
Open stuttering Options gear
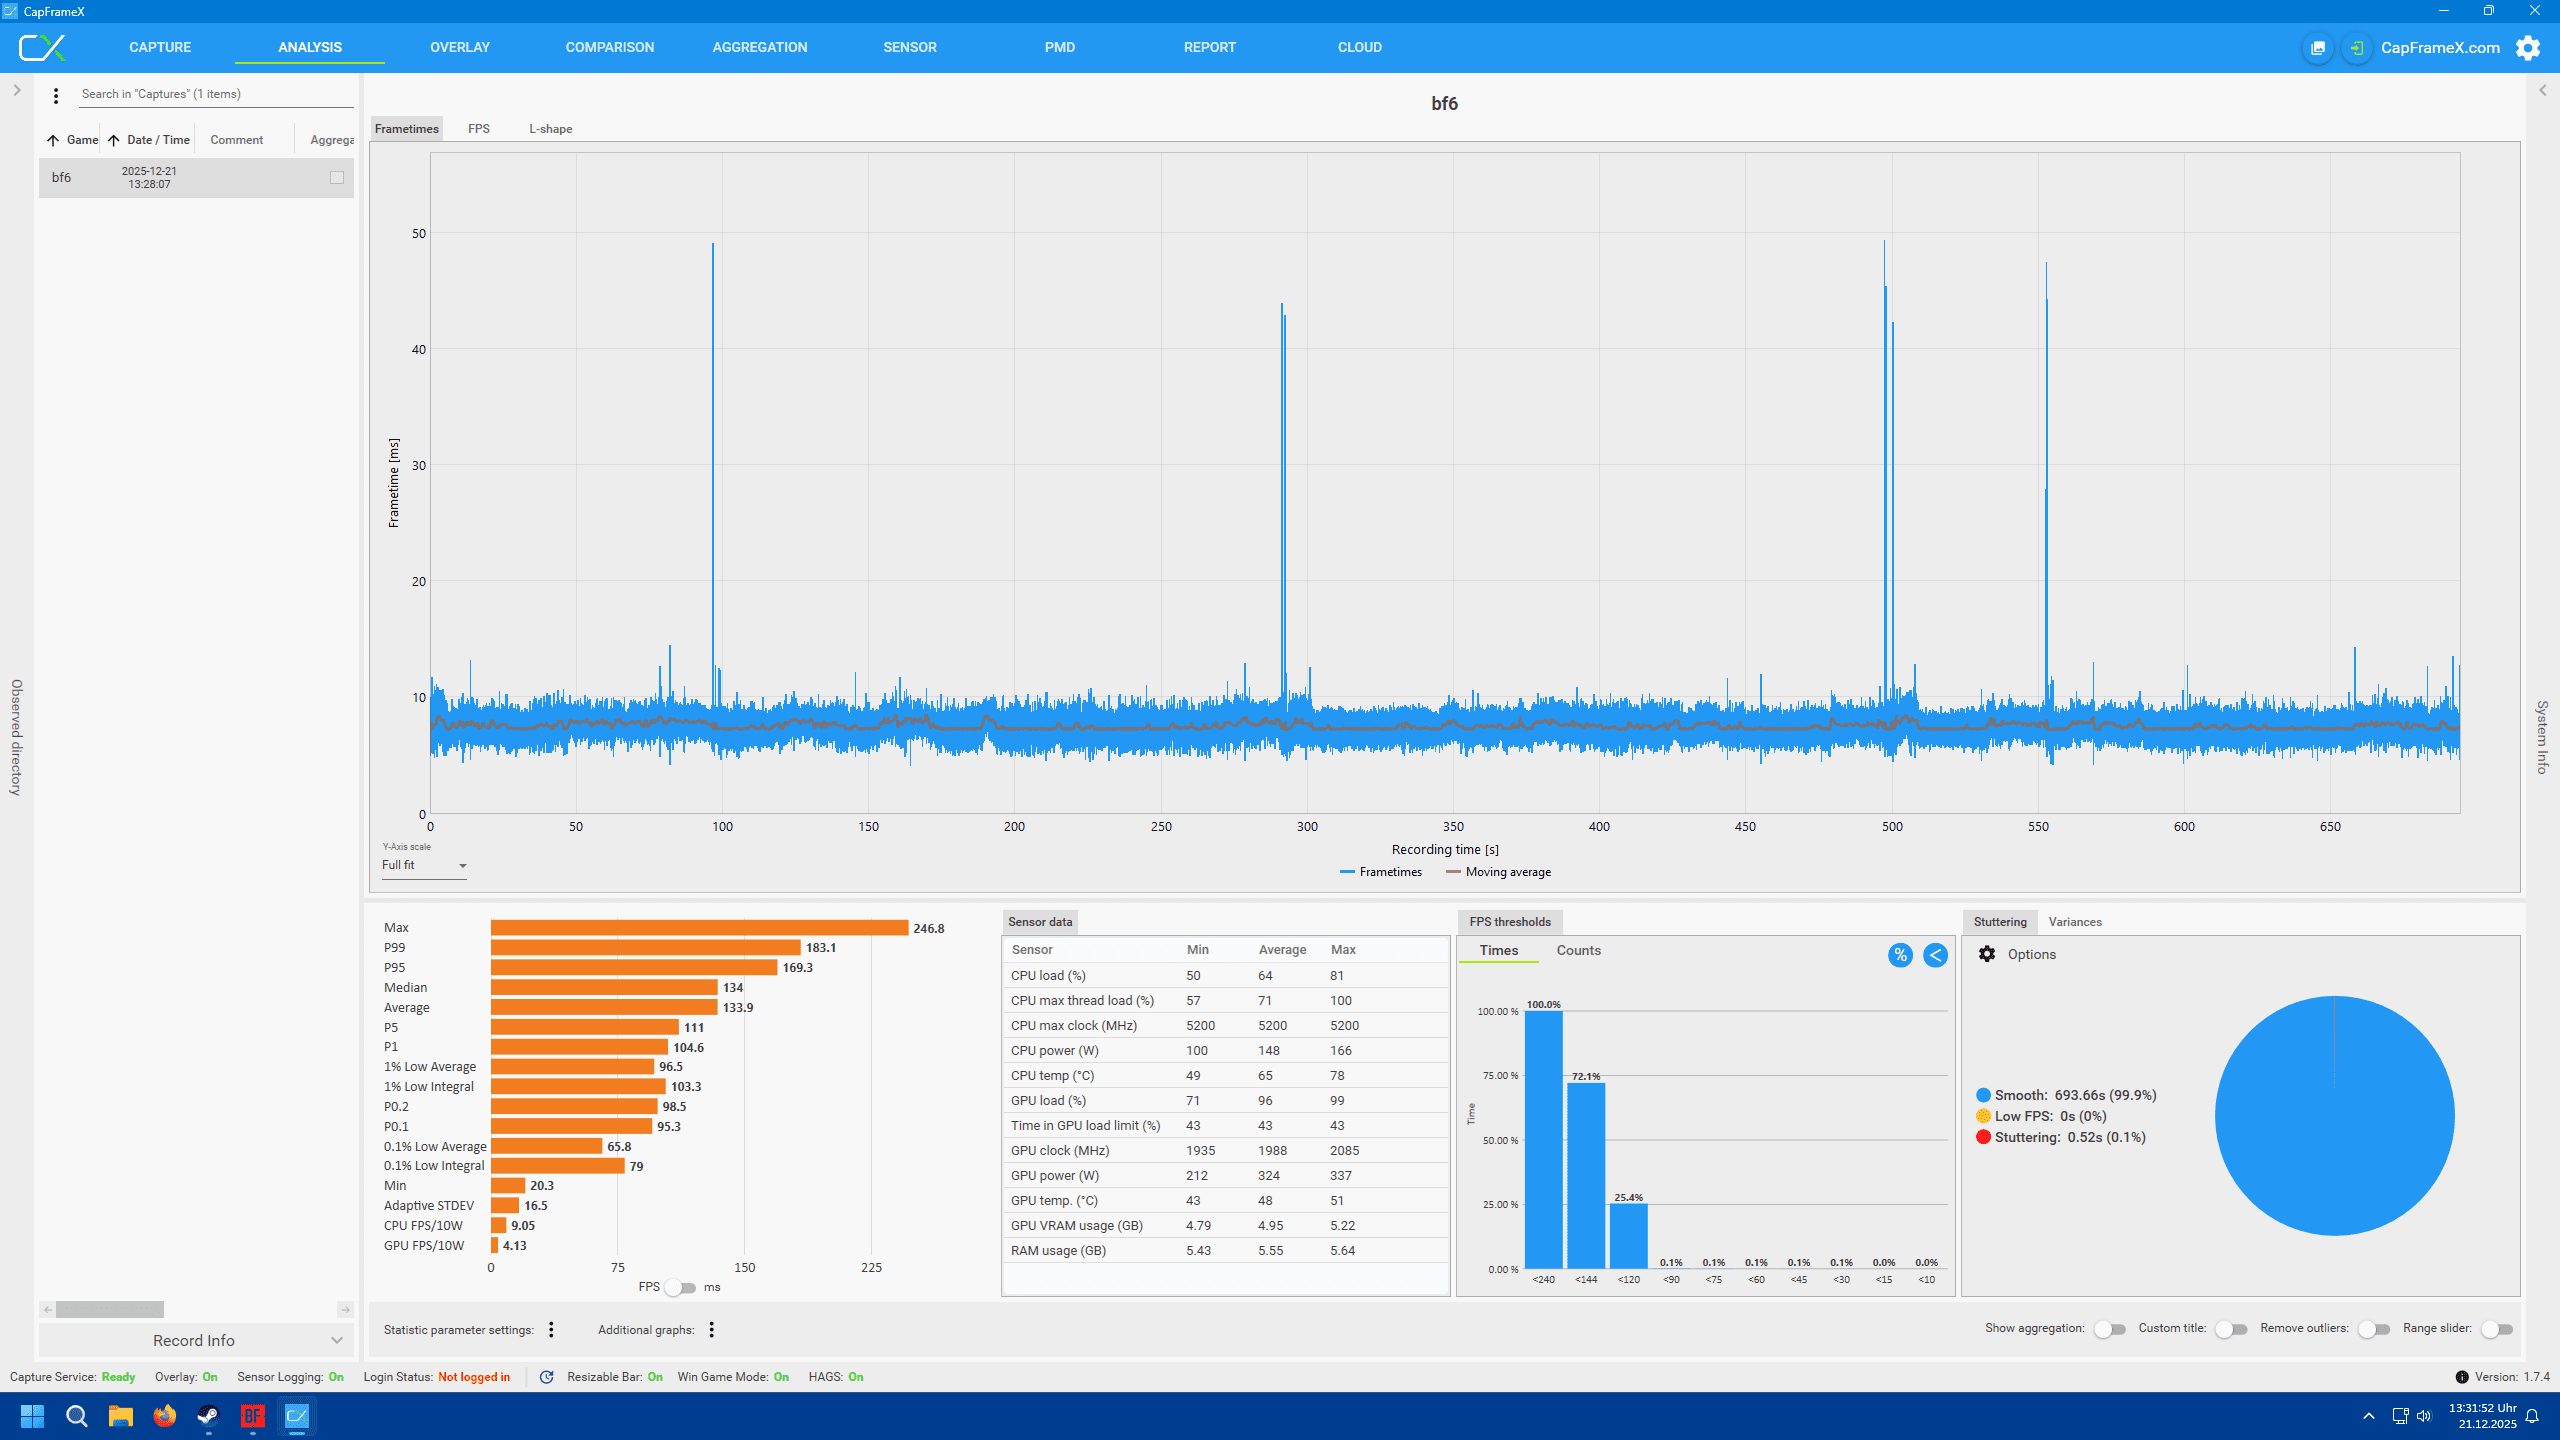click(1987, 954)
